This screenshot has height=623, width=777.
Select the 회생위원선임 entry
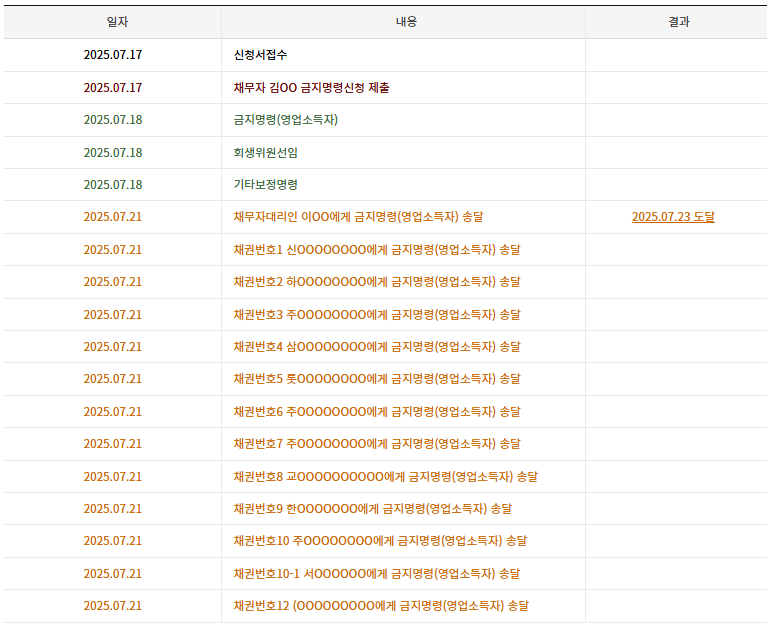266,153
